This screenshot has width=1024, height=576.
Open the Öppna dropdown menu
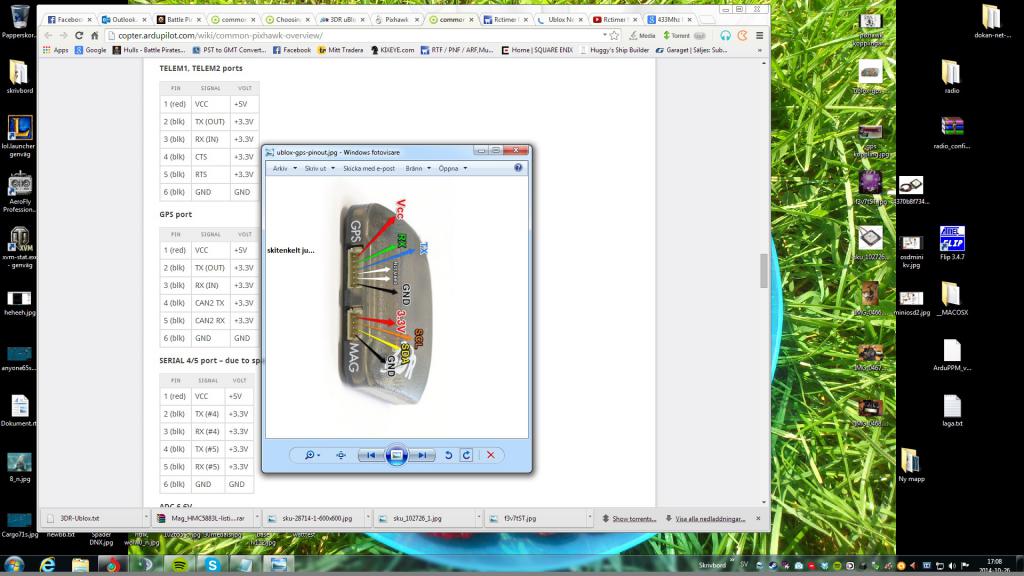pyautogui.click(x=453, y=168)
